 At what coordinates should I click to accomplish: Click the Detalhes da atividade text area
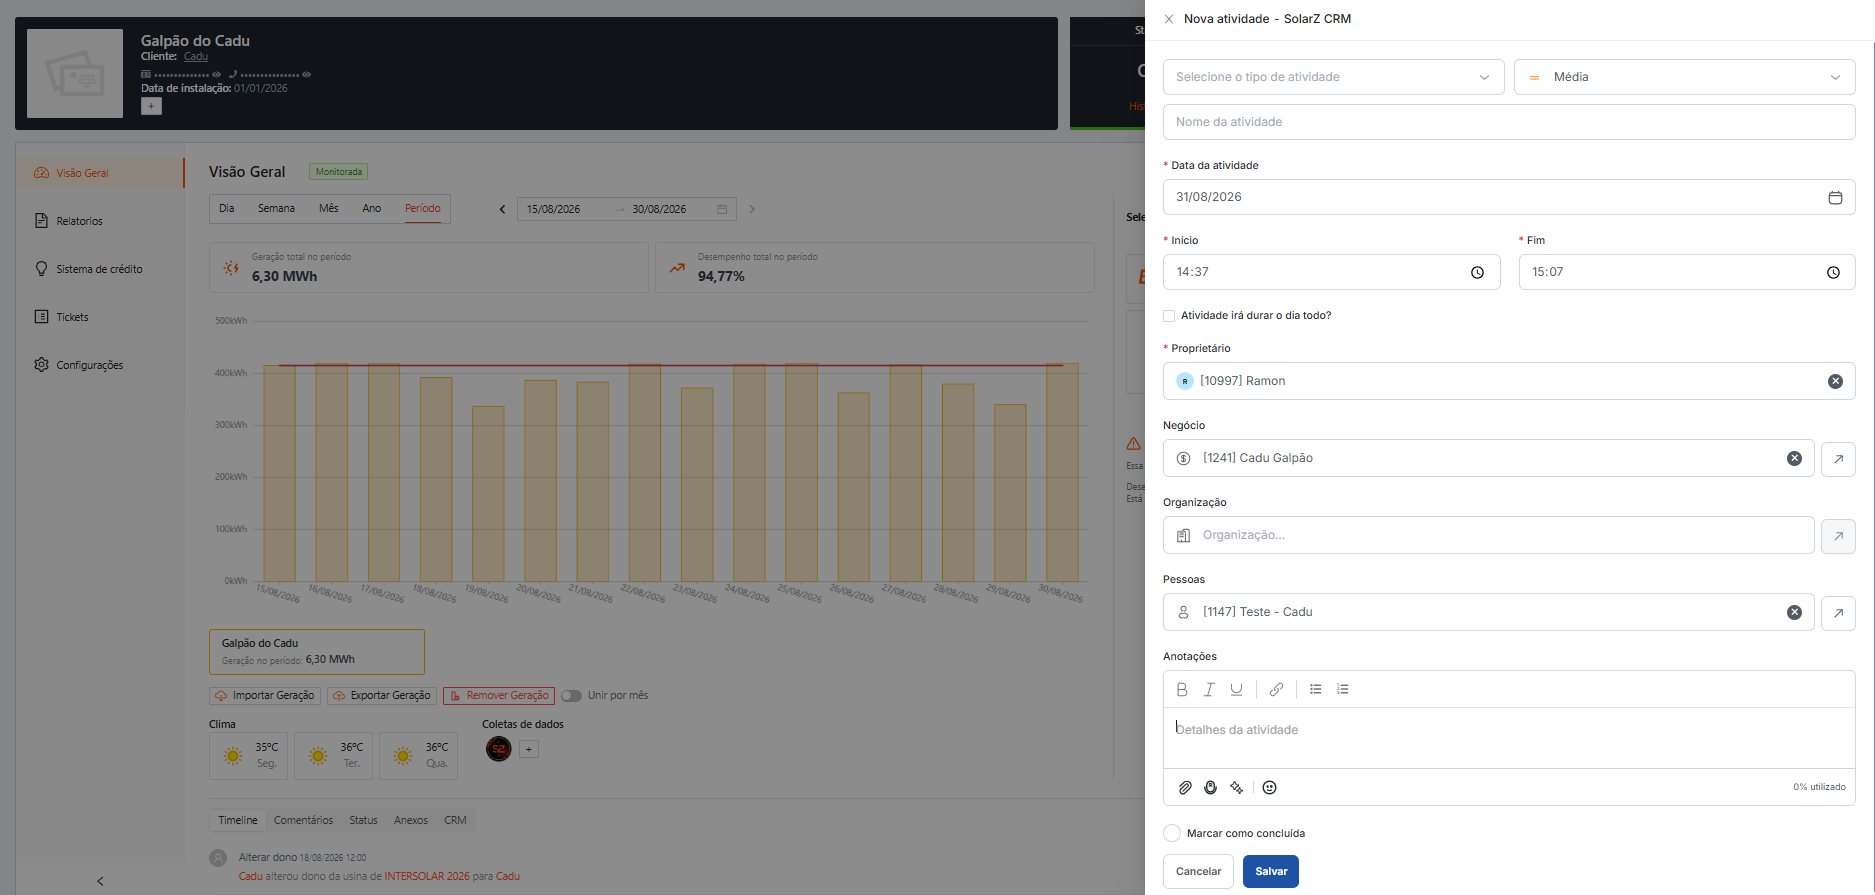tap(1509, 738)
